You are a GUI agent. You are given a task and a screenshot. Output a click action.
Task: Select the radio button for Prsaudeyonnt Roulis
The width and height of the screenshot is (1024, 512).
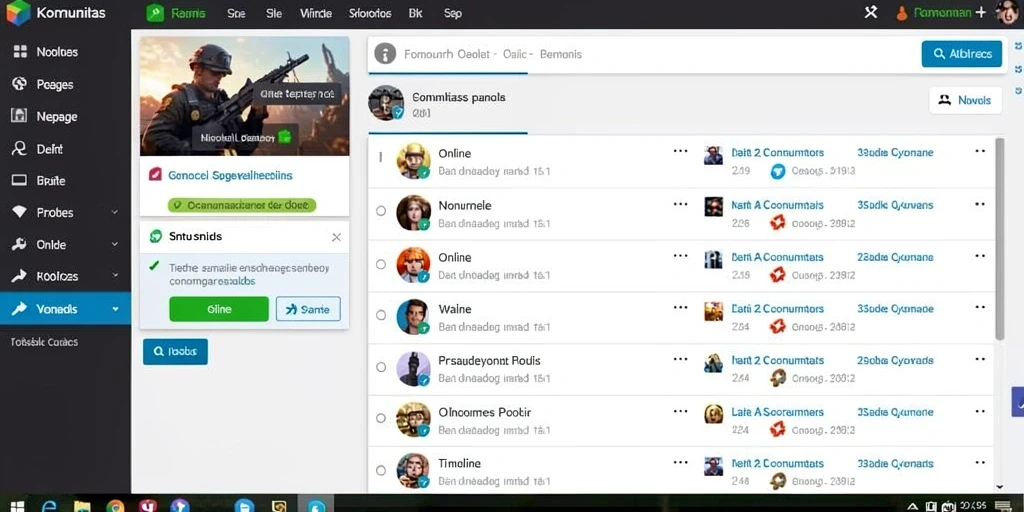pyautogui.click(x=381, y=367)
